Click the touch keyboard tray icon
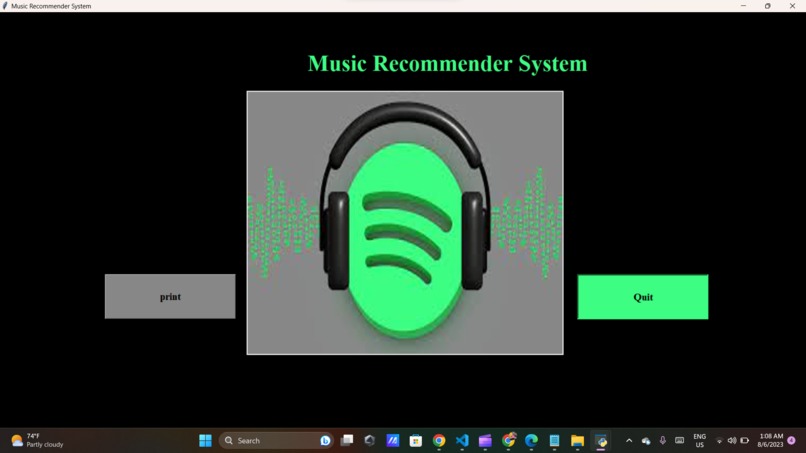The image size is (806, 453). tap(680, 441)
